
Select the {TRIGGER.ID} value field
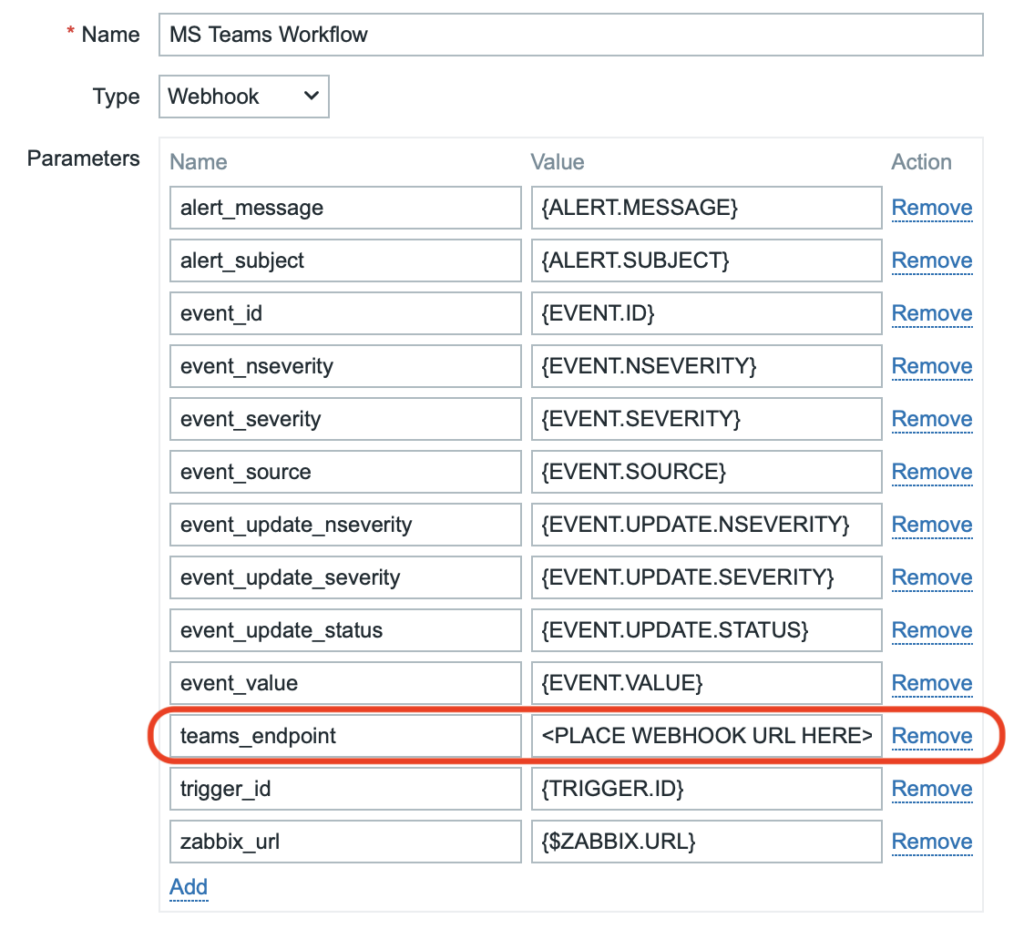click(x=706, y=788)
